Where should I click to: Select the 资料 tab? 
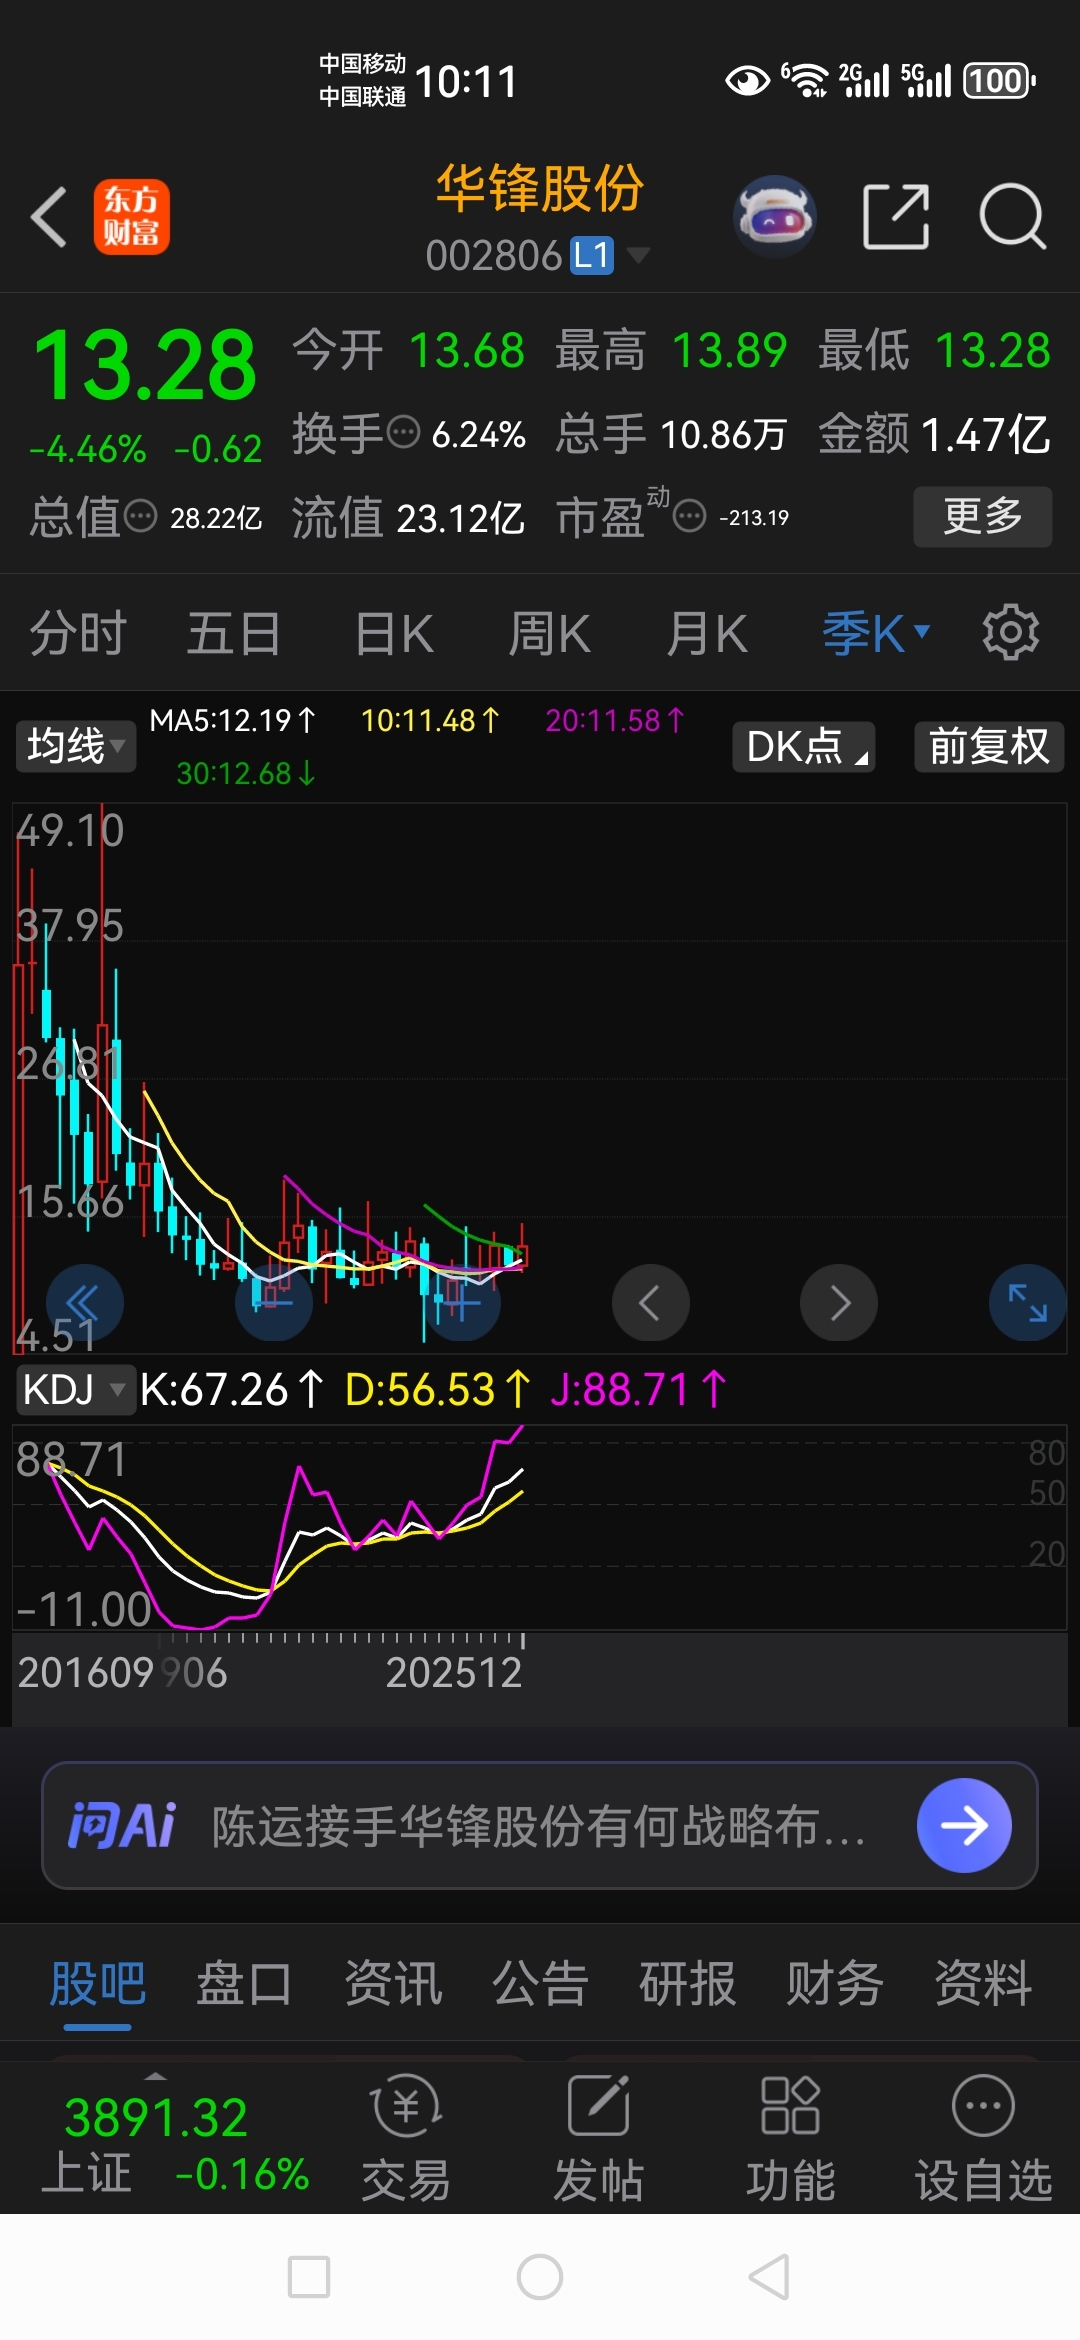983,1983
